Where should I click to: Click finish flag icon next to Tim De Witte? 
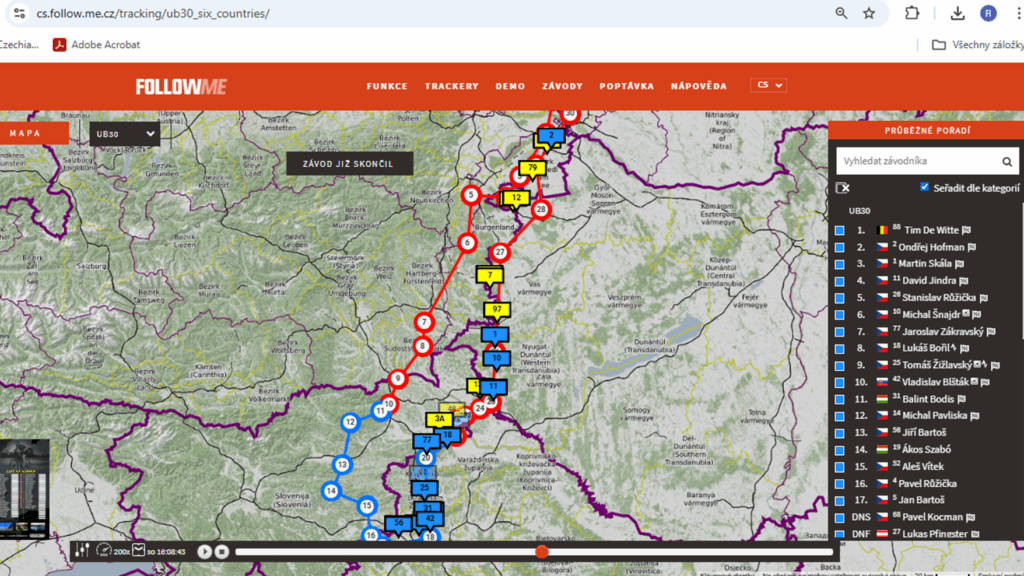pyautogui.click(x=967, y=230)
